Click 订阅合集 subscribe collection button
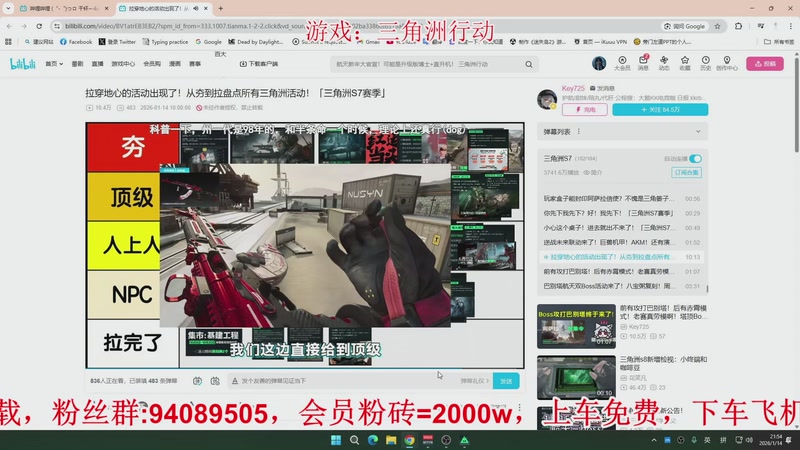The height and width of the screenshot is (450, 800). tap(686, 172)
